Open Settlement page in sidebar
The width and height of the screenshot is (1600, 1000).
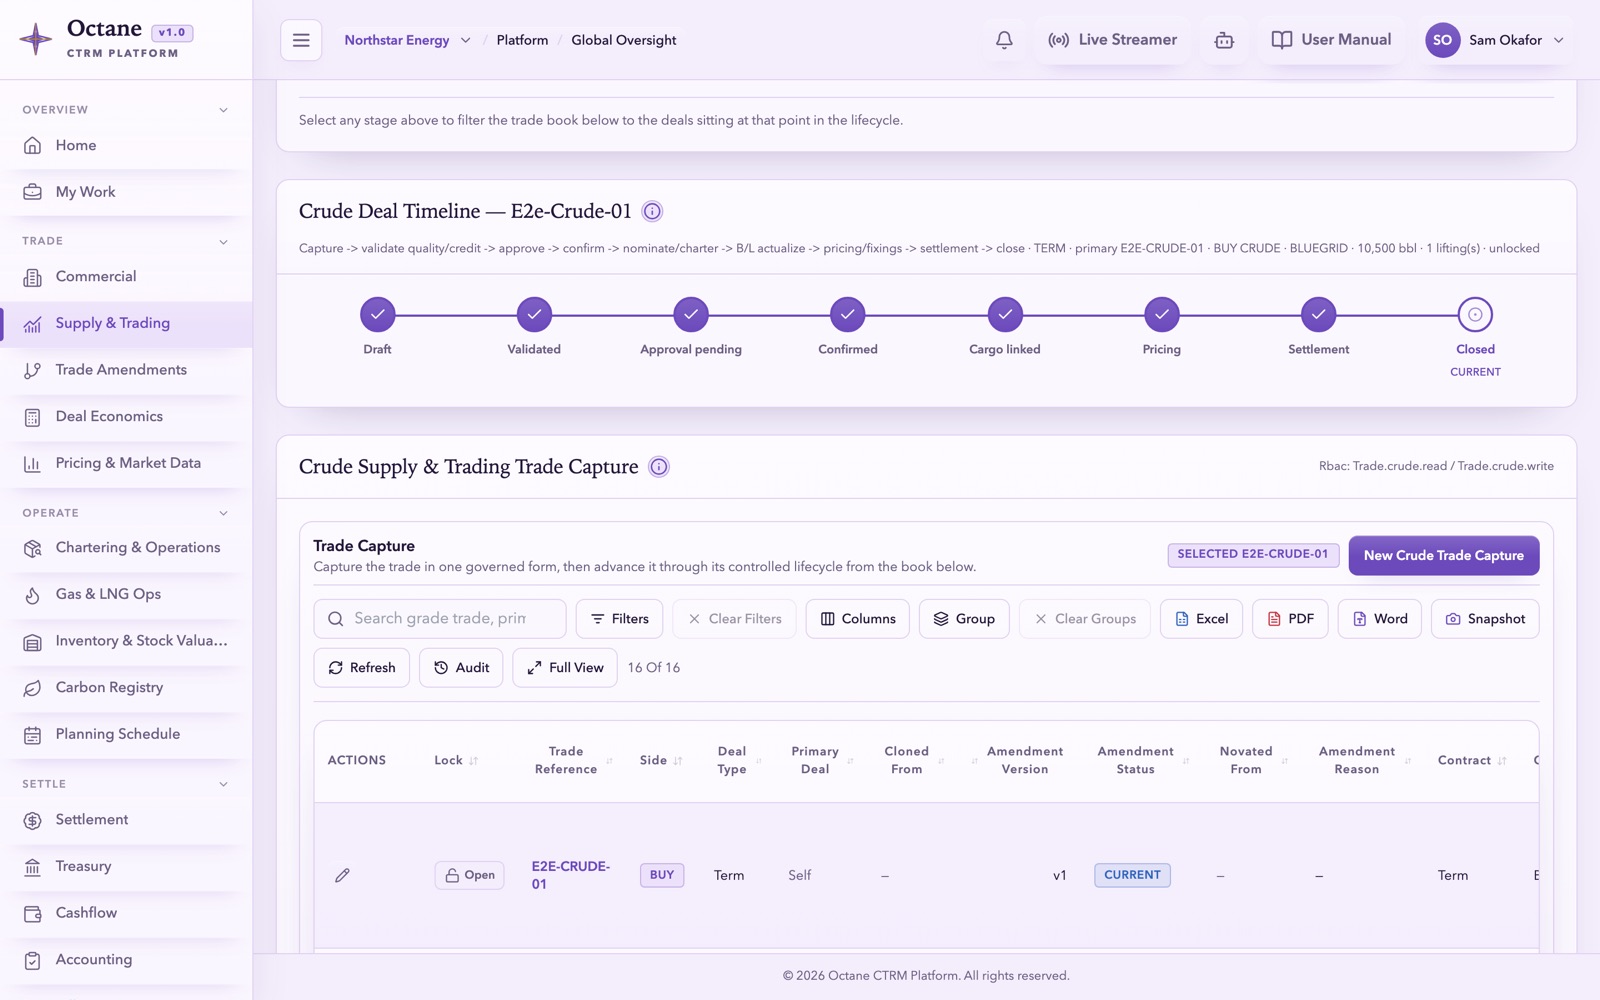(126, 820)
